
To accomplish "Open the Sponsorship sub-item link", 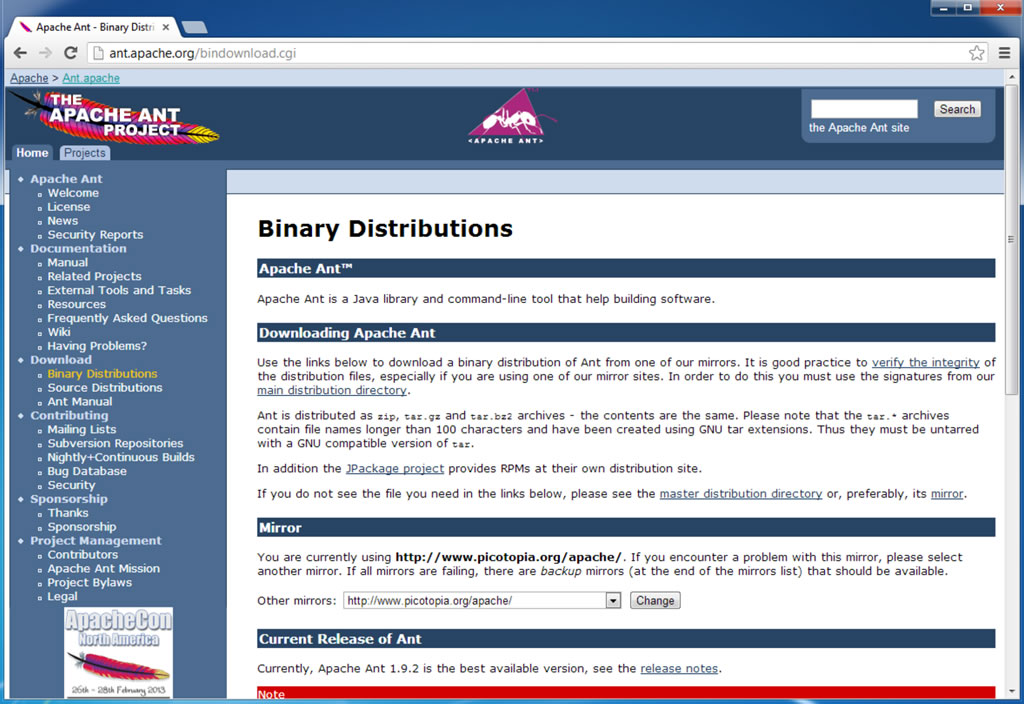I will click(x=82, y=526).
